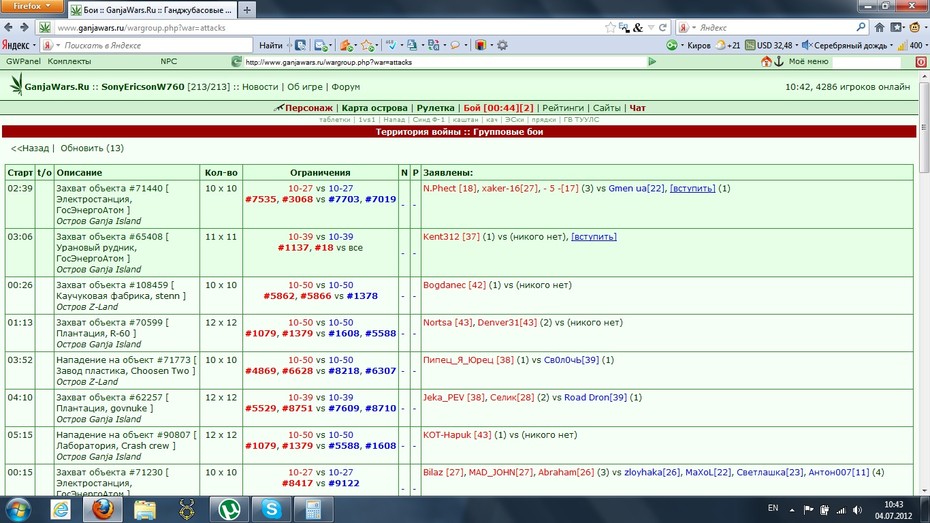Screen dimensions: 930x523
Task: Join the fight via first [вступить] link
Action: point(692,188)
